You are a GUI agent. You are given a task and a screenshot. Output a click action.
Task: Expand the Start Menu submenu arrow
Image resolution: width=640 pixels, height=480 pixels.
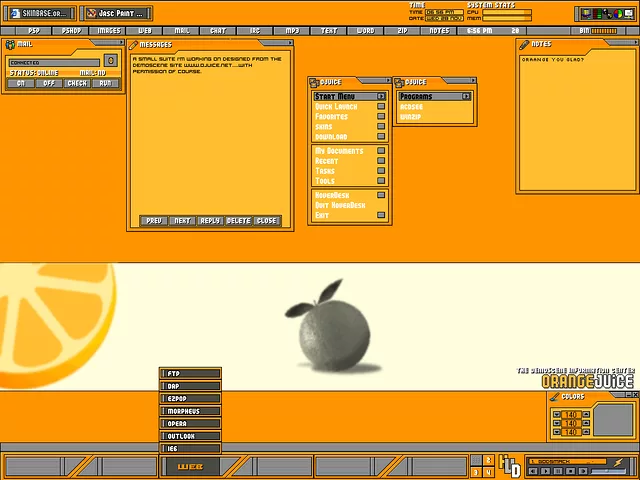point(381,96)
